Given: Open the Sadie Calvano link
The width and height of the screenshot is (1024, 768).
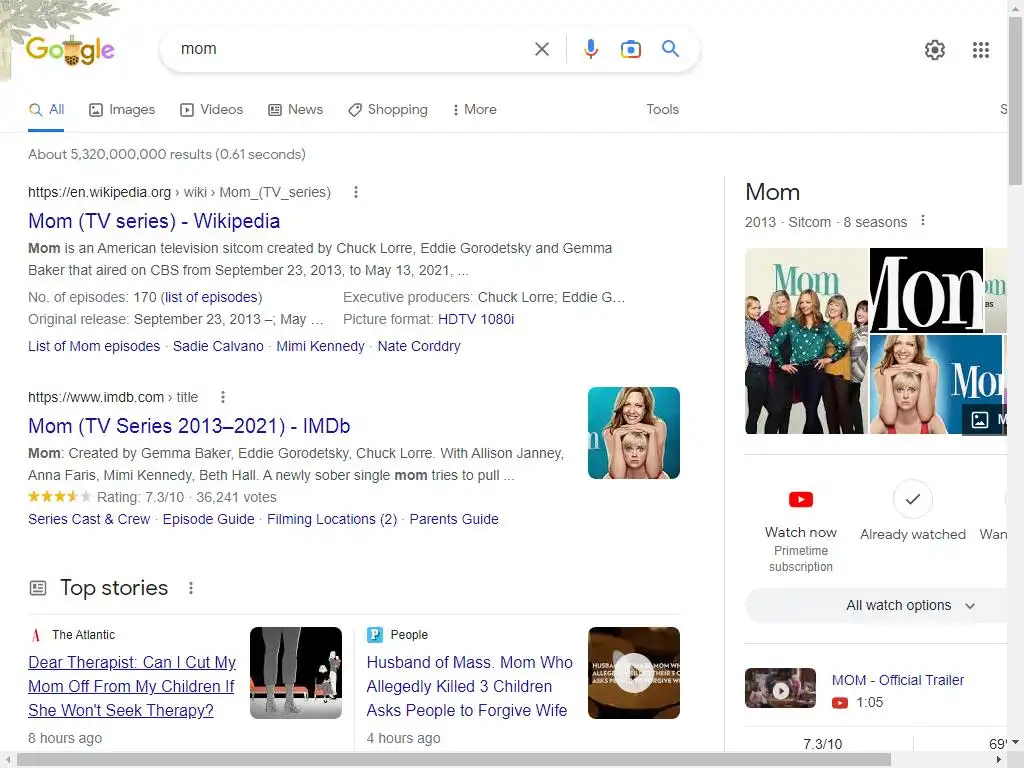Looking at the screenshot, I should coord(218,346).
